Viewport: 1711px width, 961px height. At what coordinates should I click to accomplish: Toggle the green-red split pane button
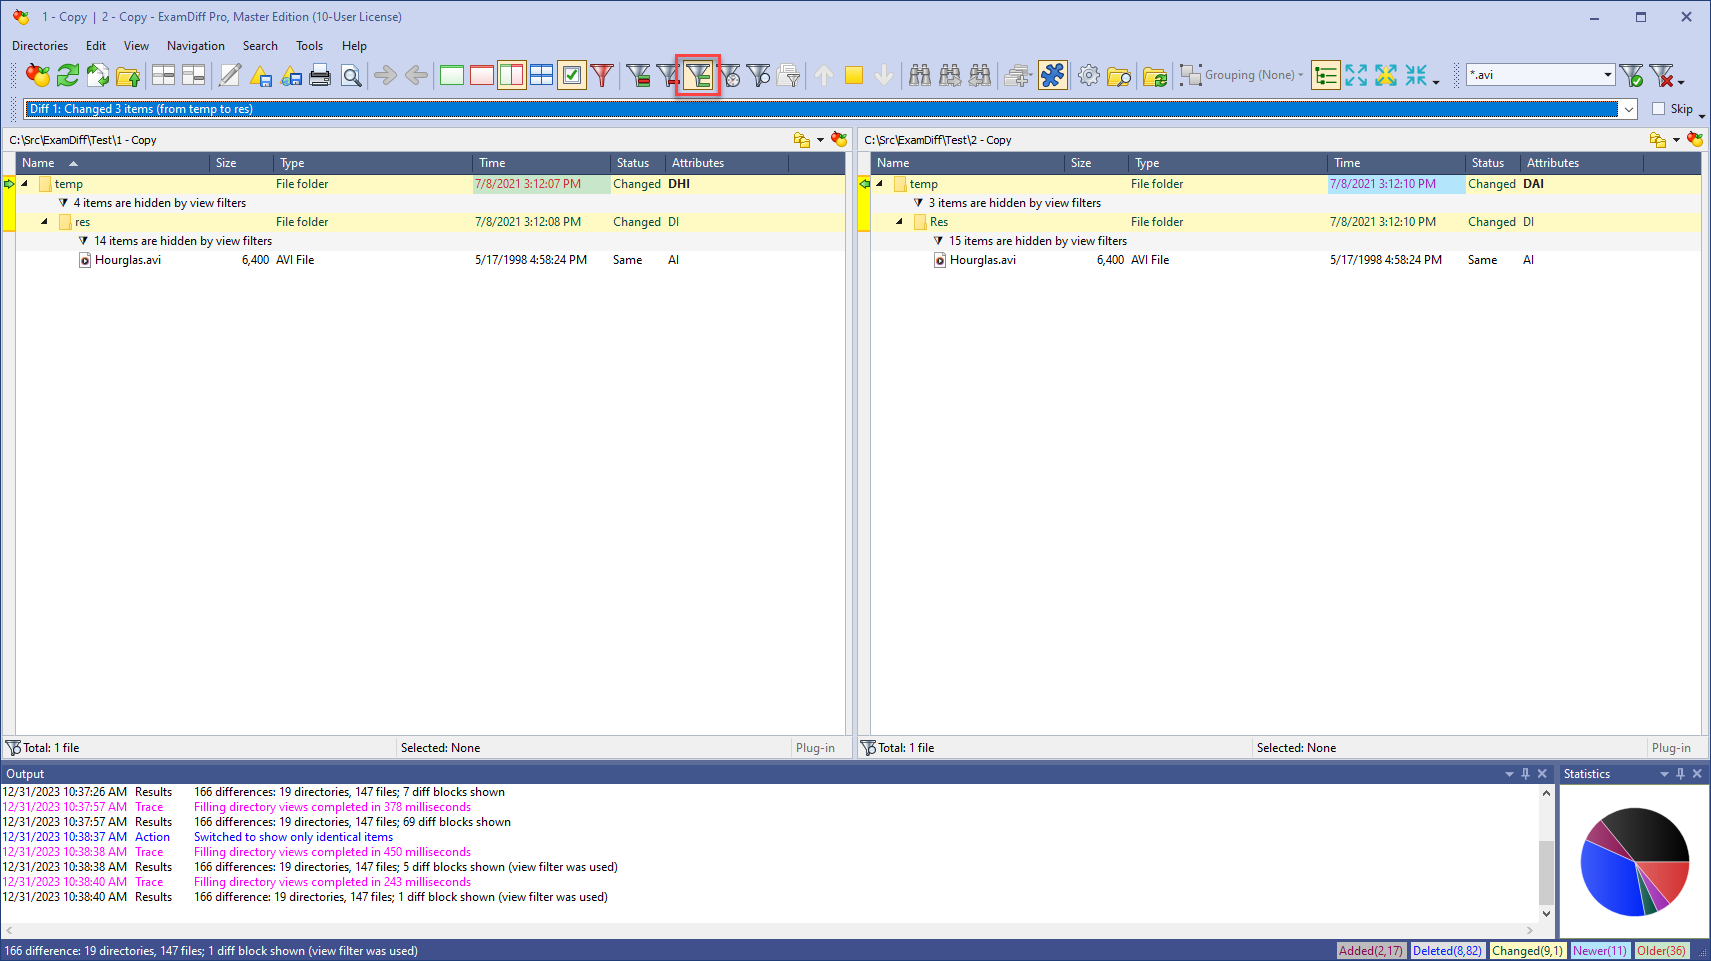[512, 75]
